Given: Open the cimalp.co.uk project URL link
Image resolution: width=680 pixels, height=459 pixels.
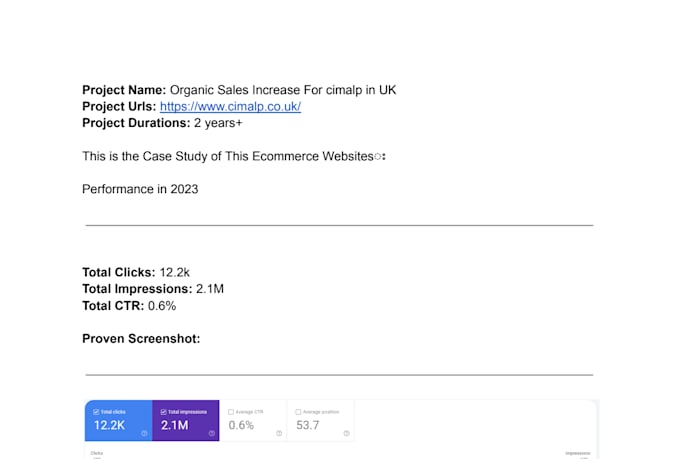Looking at the screenshot, I should [x=230, y=106].
